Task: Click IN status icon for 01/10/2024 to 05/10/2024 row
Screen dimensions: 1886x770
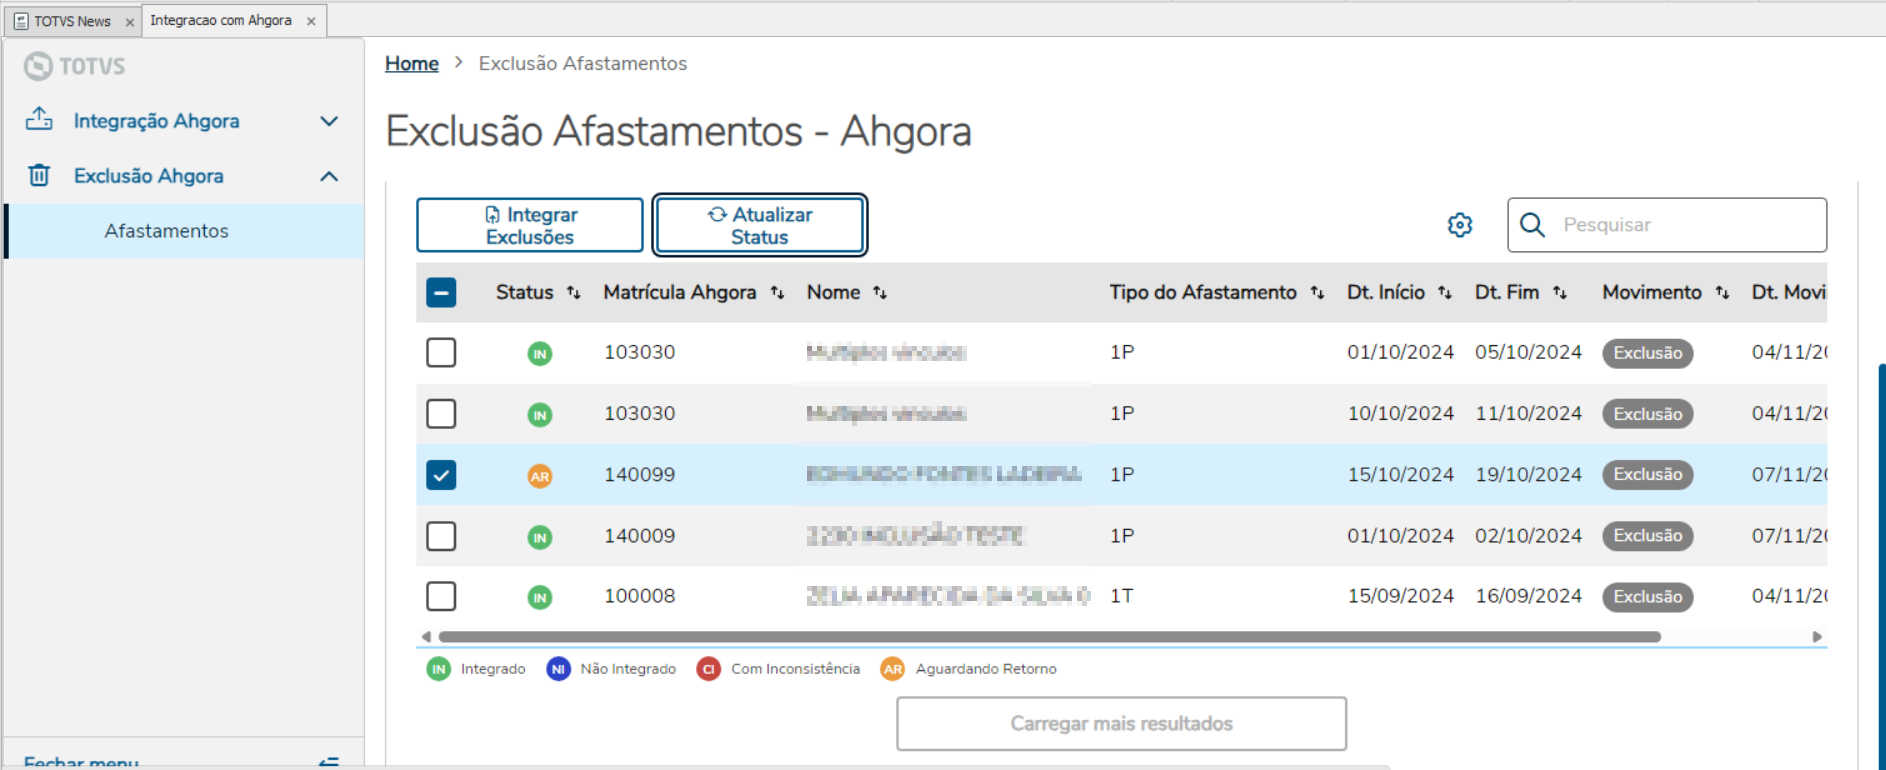Action: pos(540,353)
